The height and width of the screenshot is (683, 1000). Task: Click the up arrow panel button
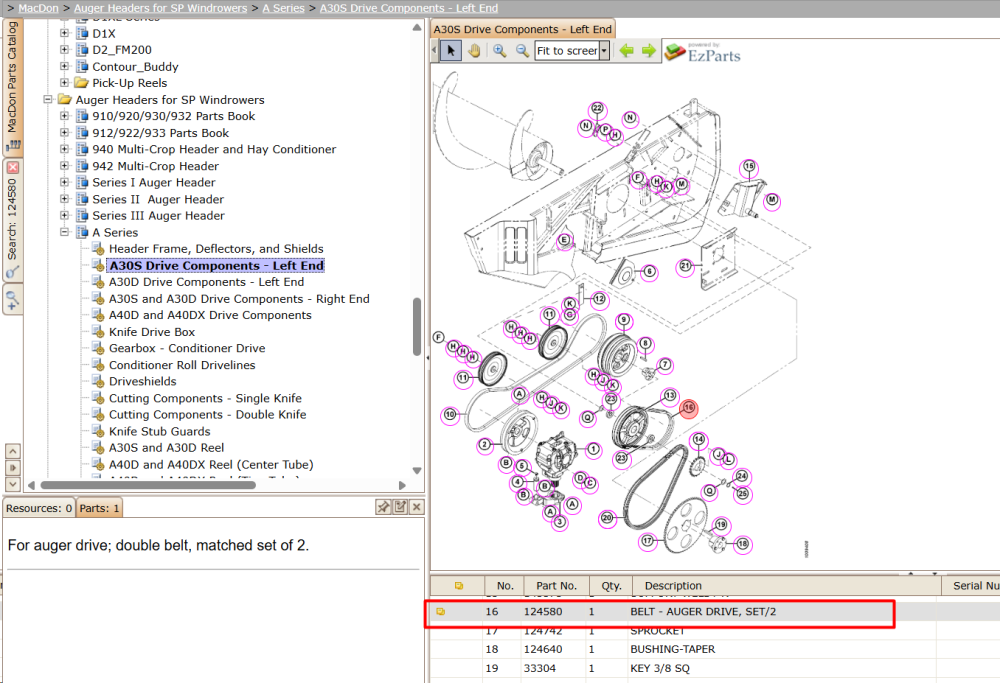coord(13,452)
